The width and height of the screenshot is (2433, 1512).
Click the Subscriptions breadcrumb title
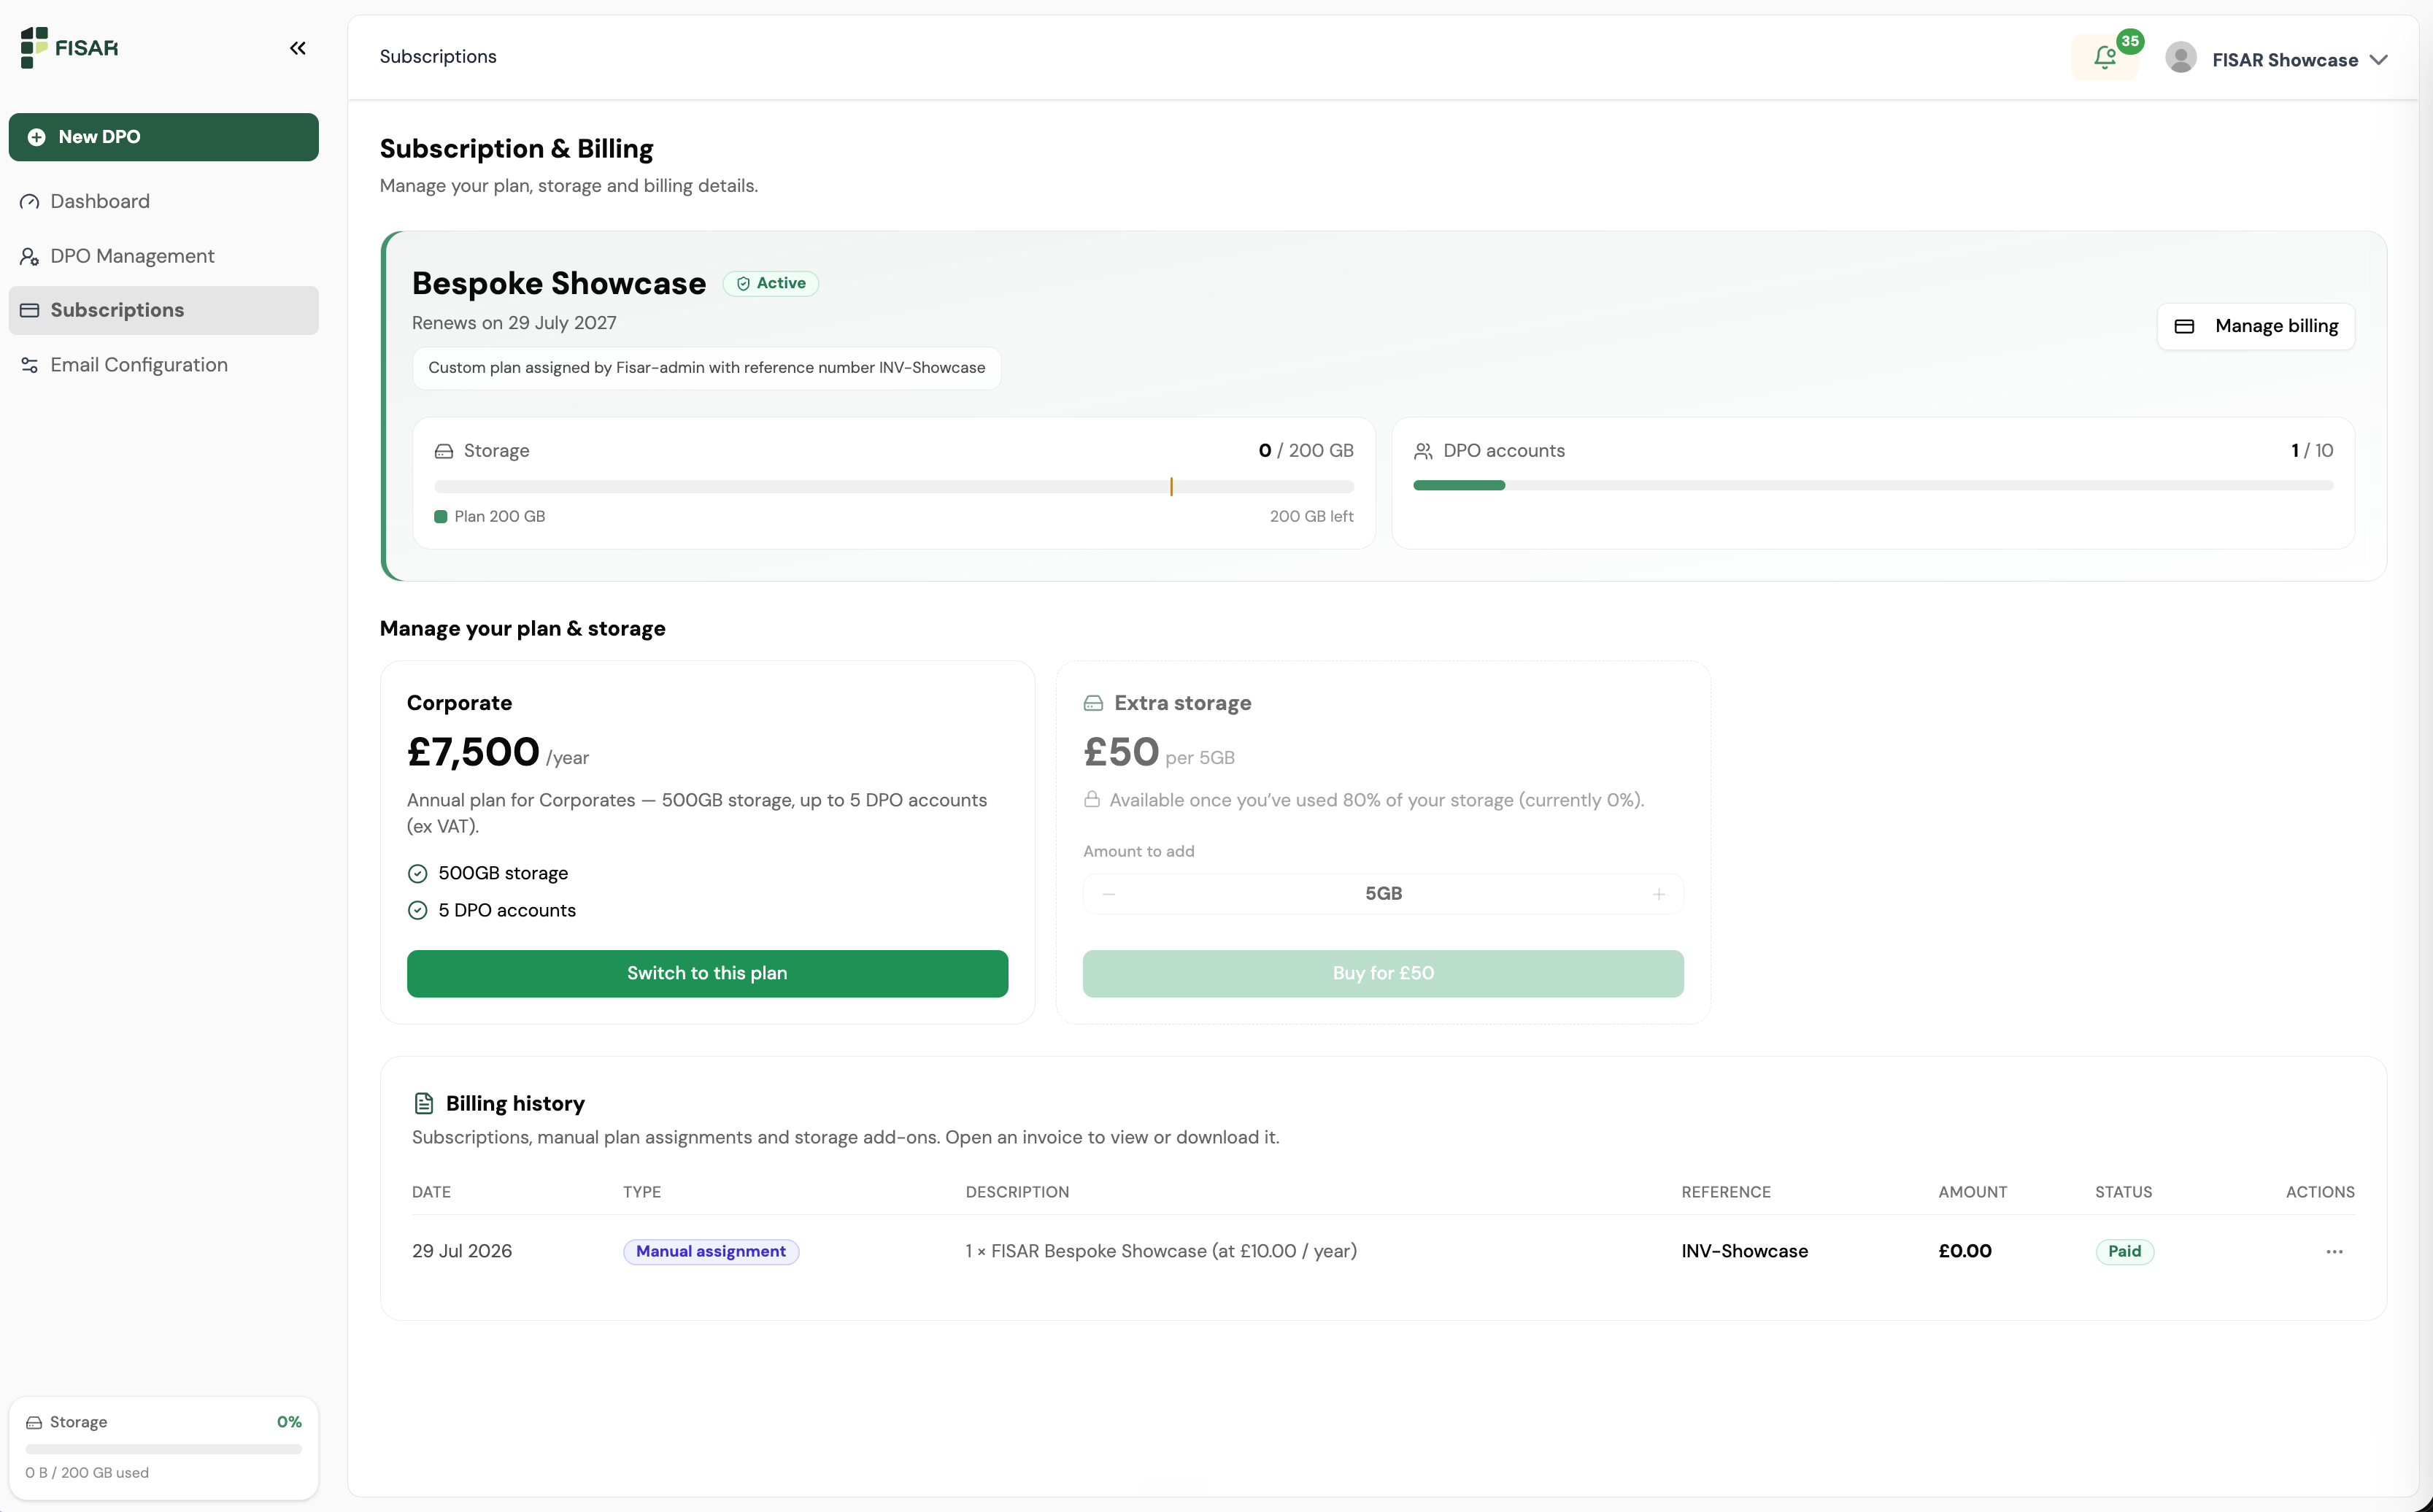click(438, 57)
